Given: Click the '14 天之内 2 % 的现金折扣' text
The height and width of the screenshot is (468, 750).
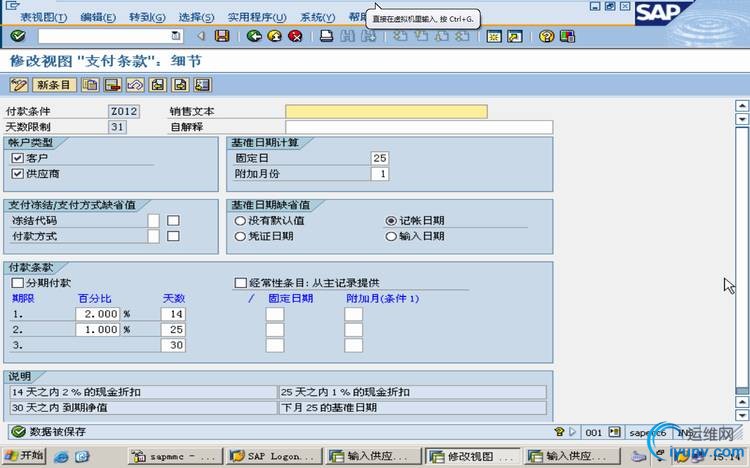Looking at the screenshot, I should coord(77,392).
